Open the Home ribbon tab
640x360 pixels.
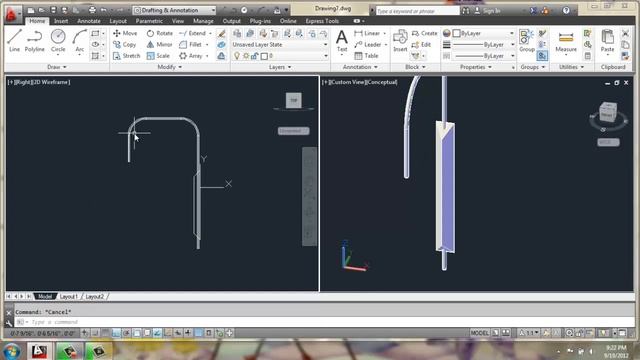(x=37, y=21)
